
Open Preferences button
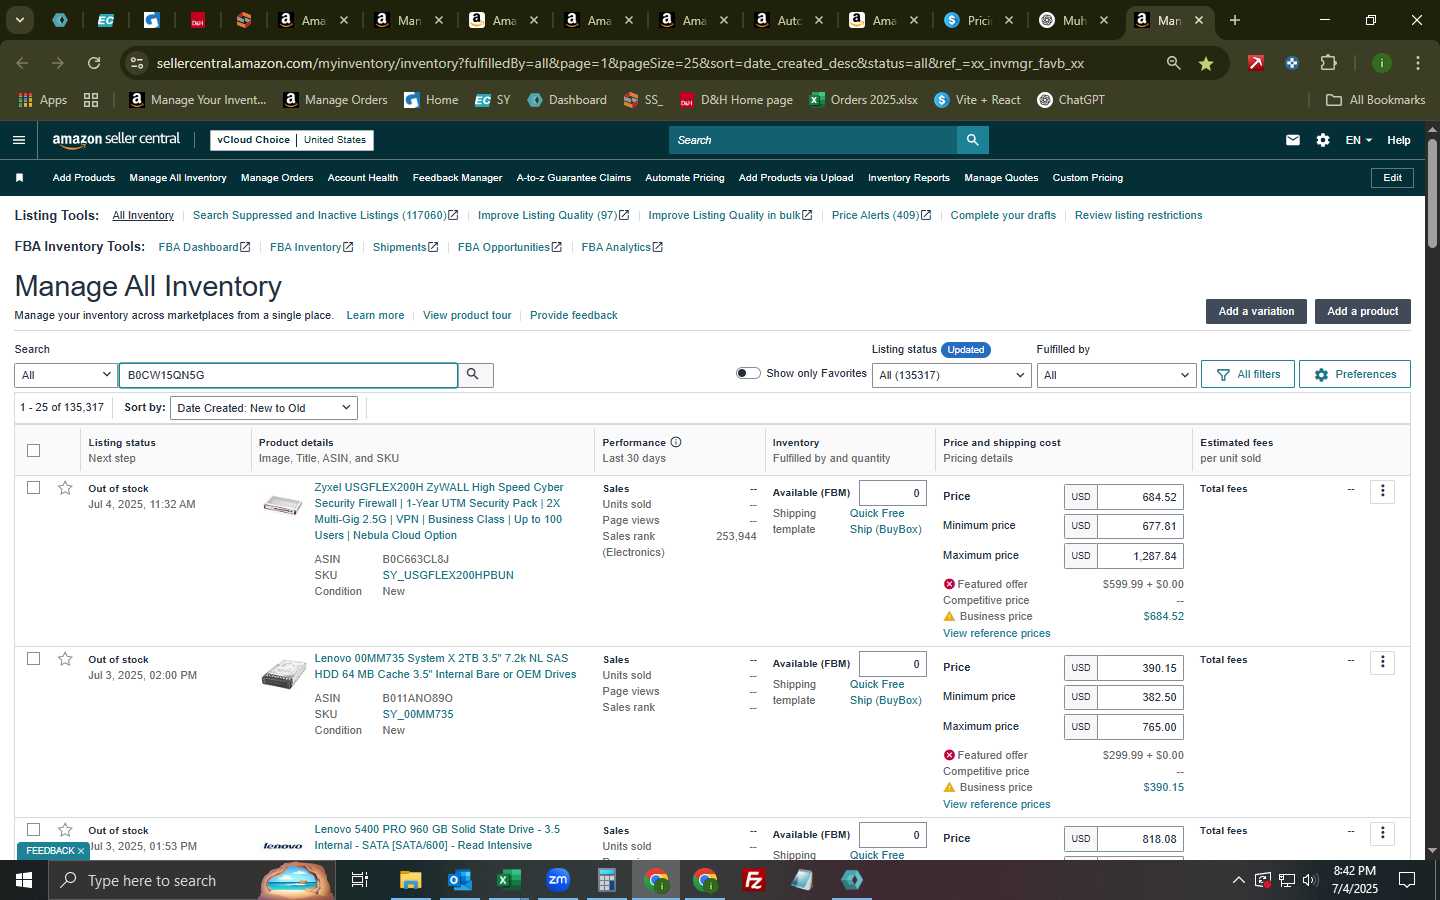pyautogui.click(x=1355, y=374)
